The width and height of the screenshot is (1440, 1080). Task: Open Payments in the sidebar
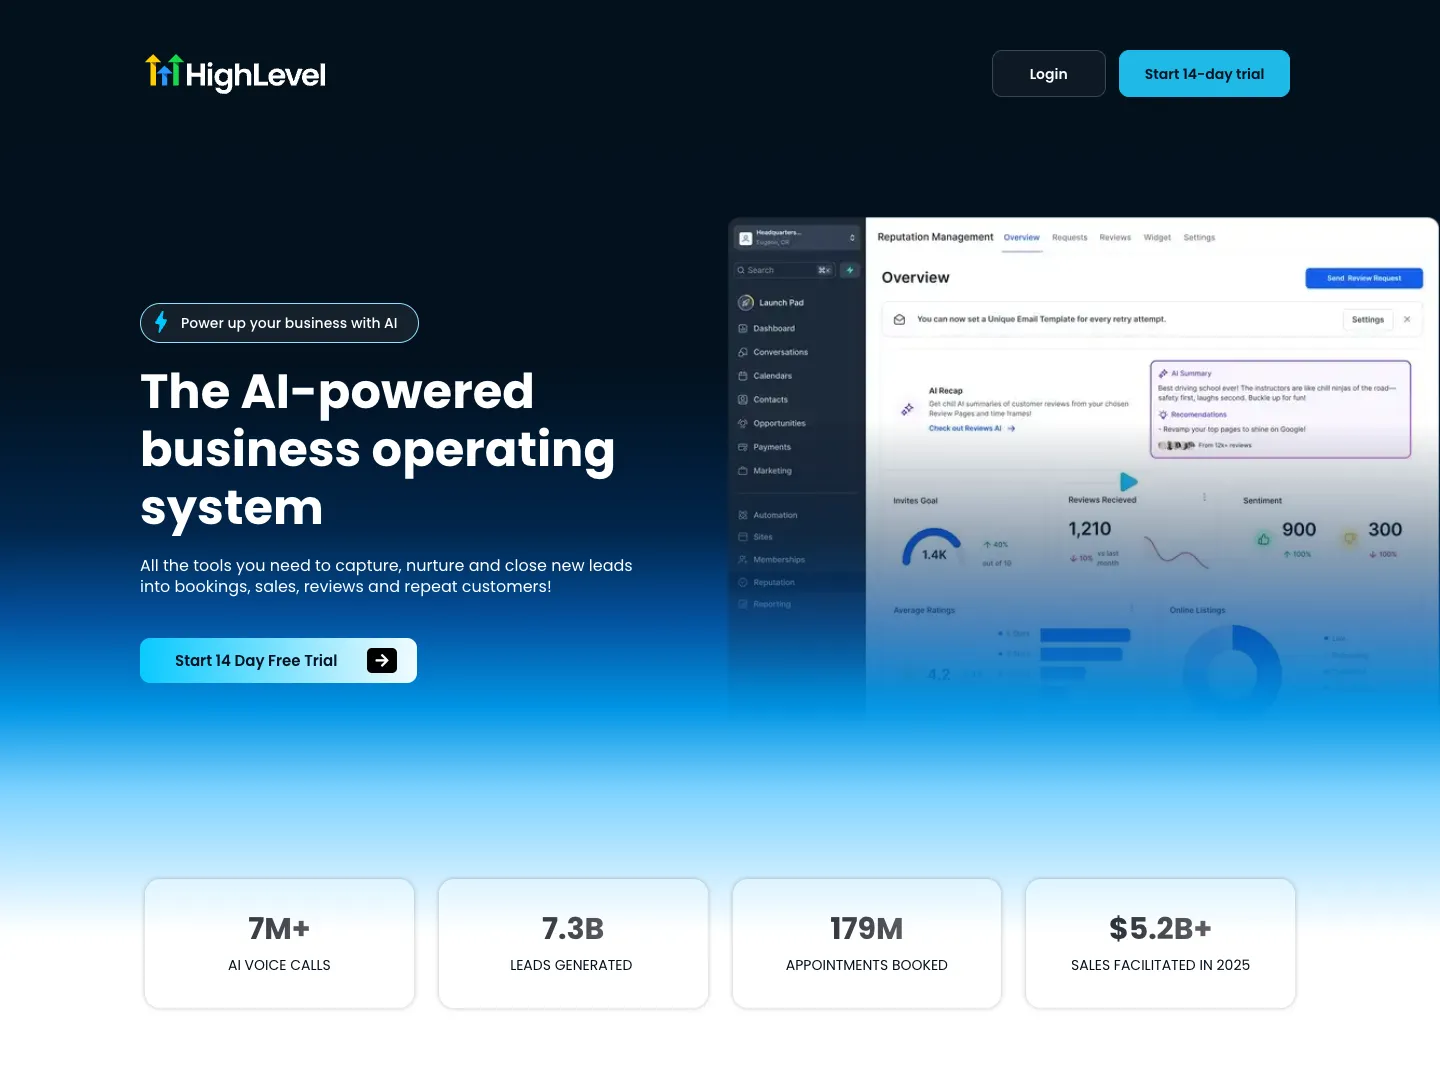pyautogui.click(x=765, y=447)
